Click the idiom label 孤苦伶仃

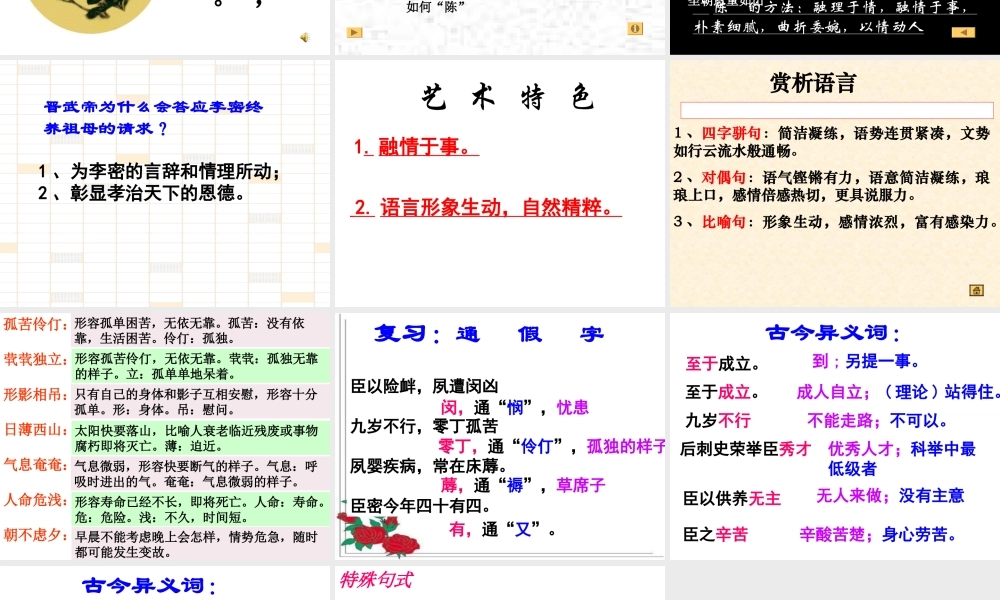point(35,324)
